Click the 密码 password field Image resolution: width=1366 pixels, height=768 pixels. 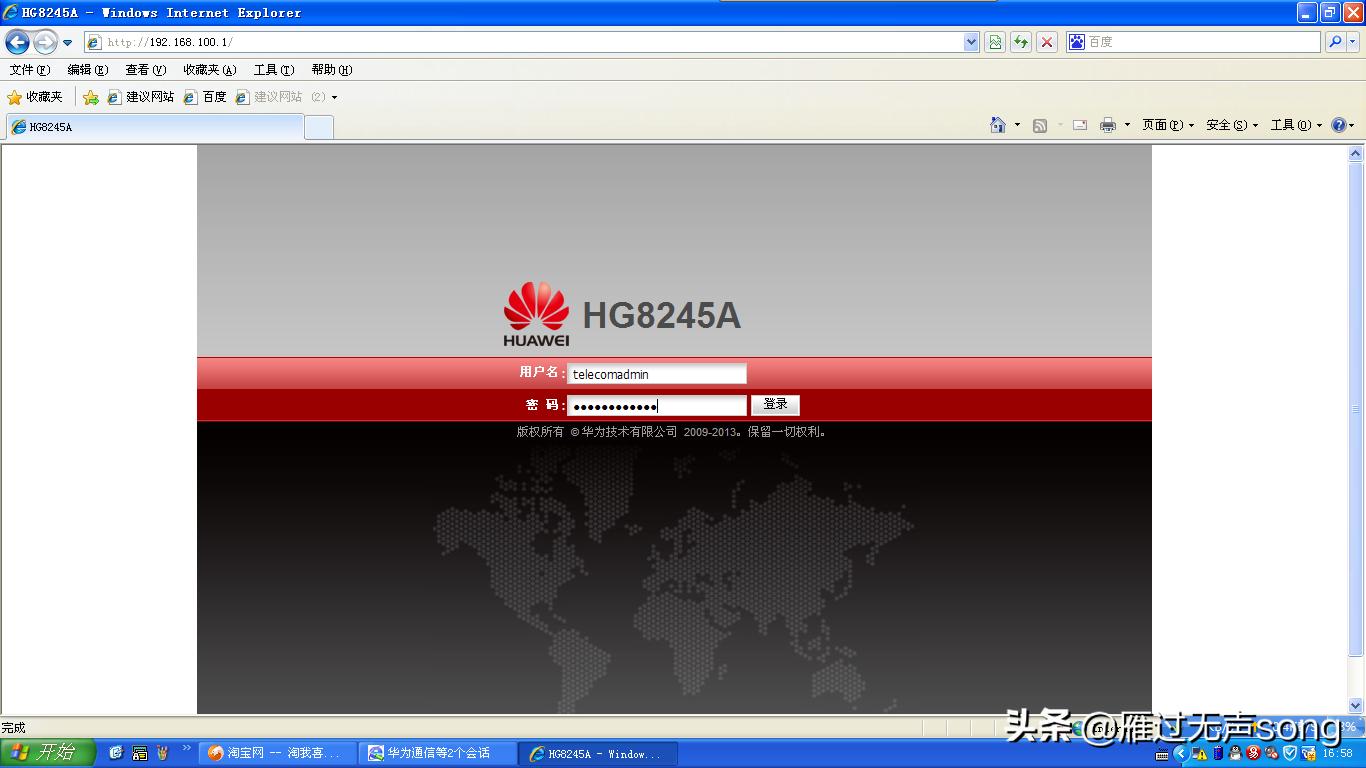click(656, 405)
